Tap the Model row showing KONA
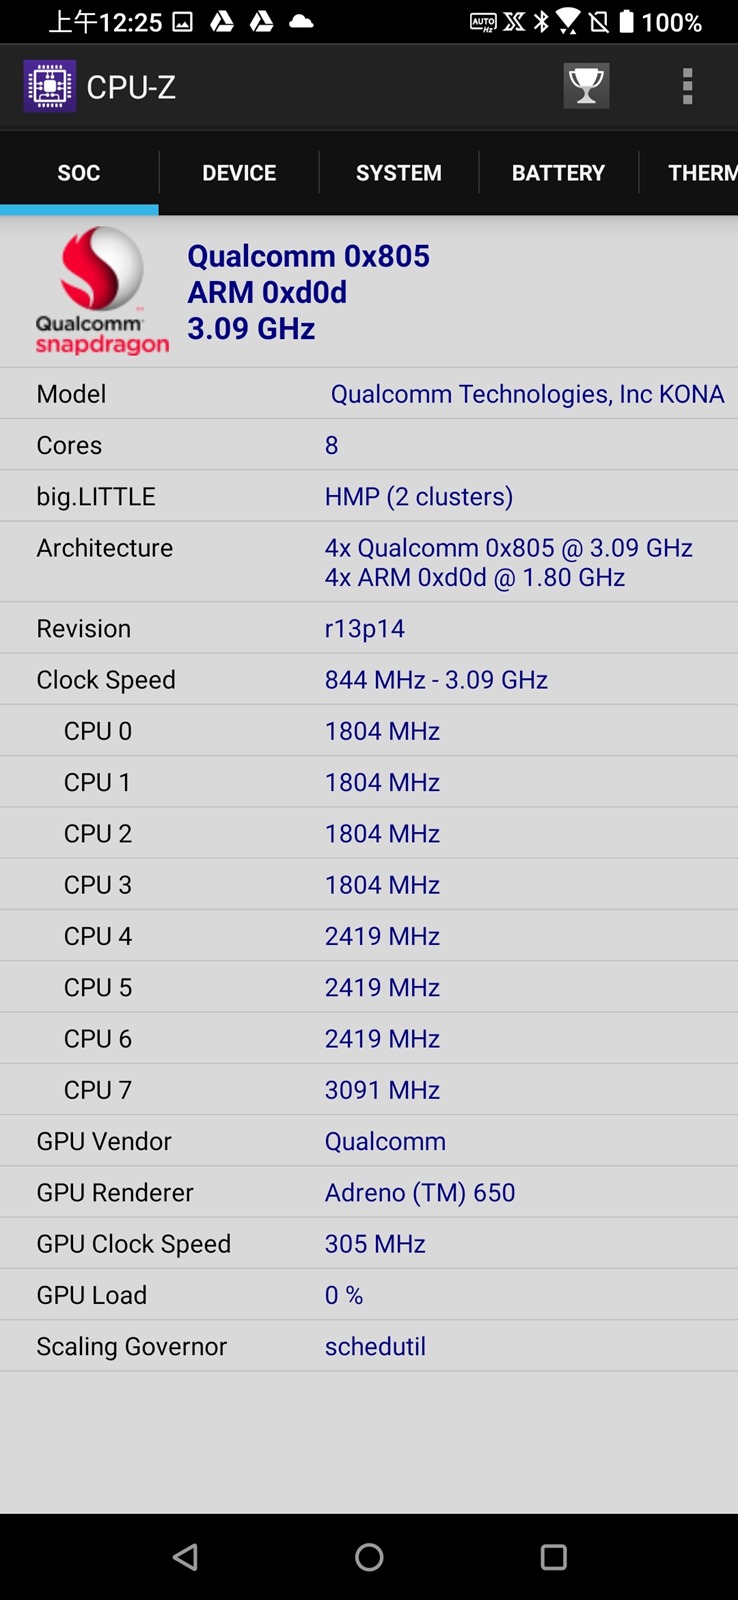Image resolution: width=738 pixels, height=1600 pixels. pos(369,394)
